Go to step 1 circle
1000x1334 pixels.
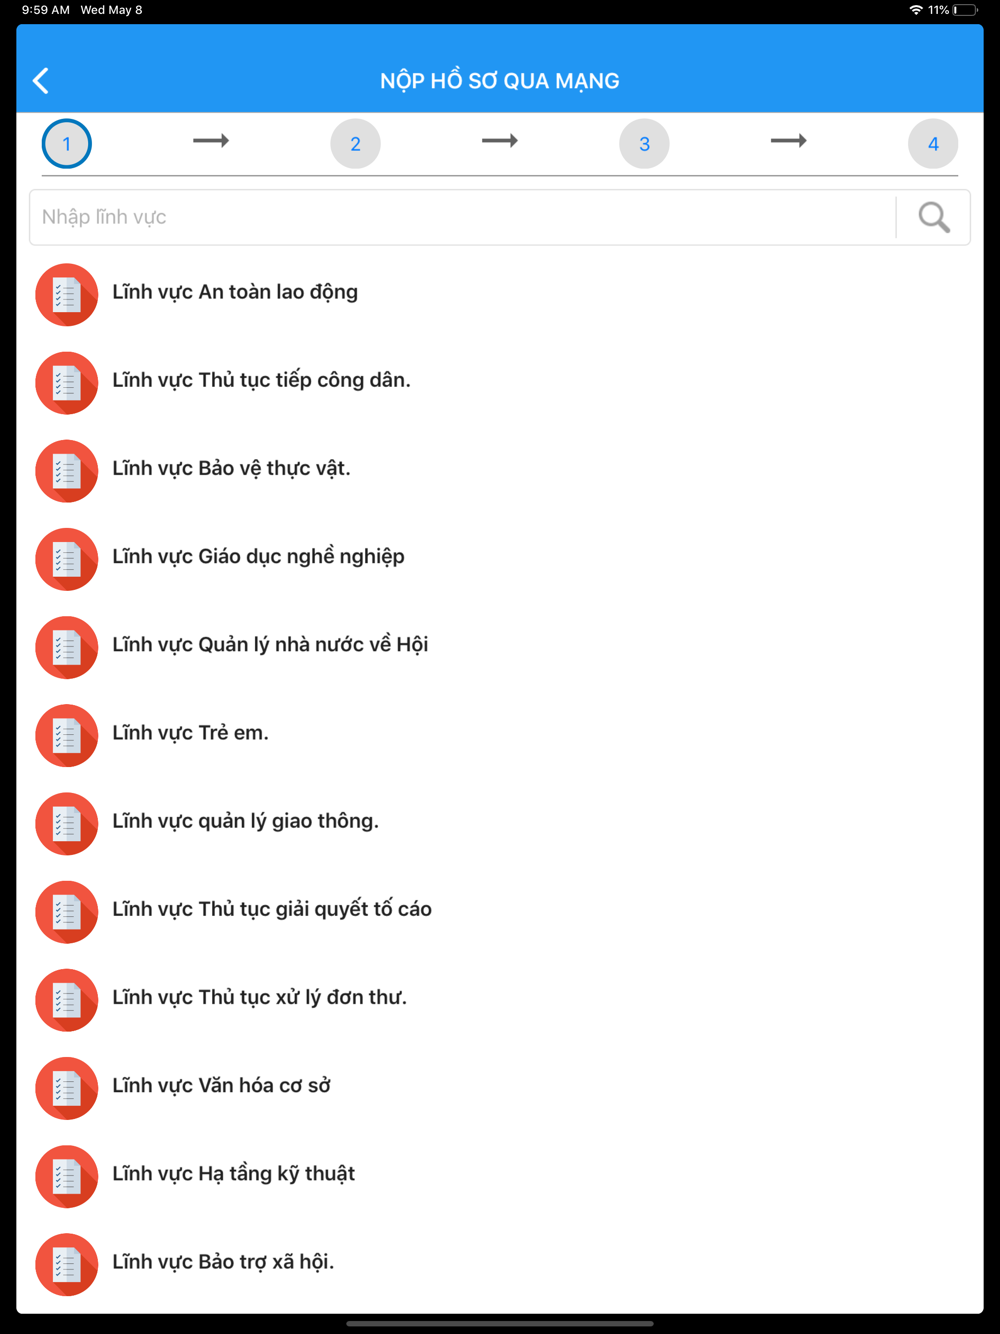pos(67,144)
